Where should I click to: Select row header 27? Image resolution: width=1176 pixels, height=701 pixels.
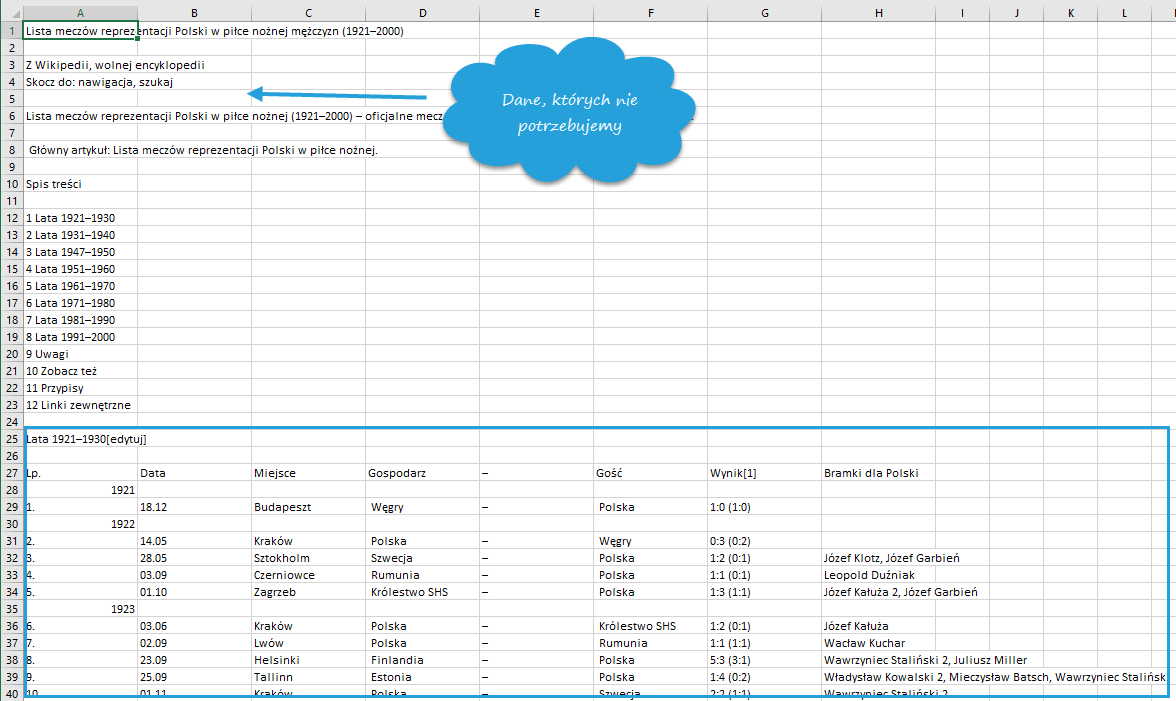click(x=11, y=473)
